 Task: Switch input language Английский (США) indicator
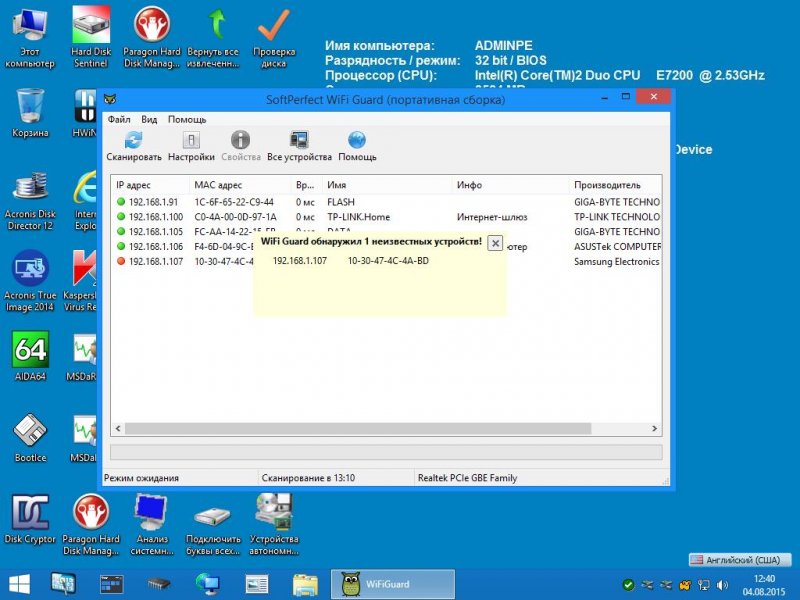click(739, 560)
